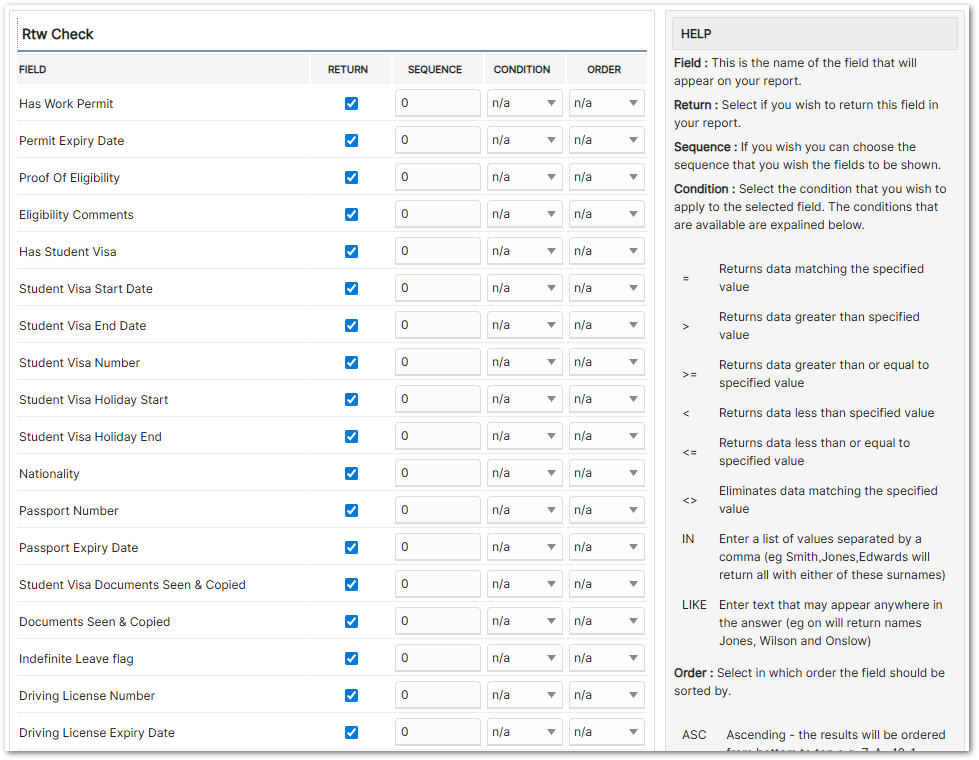979x760 pixels.
Task: Toggle Driving License Number return checkbox
Action: coord(351,695)
